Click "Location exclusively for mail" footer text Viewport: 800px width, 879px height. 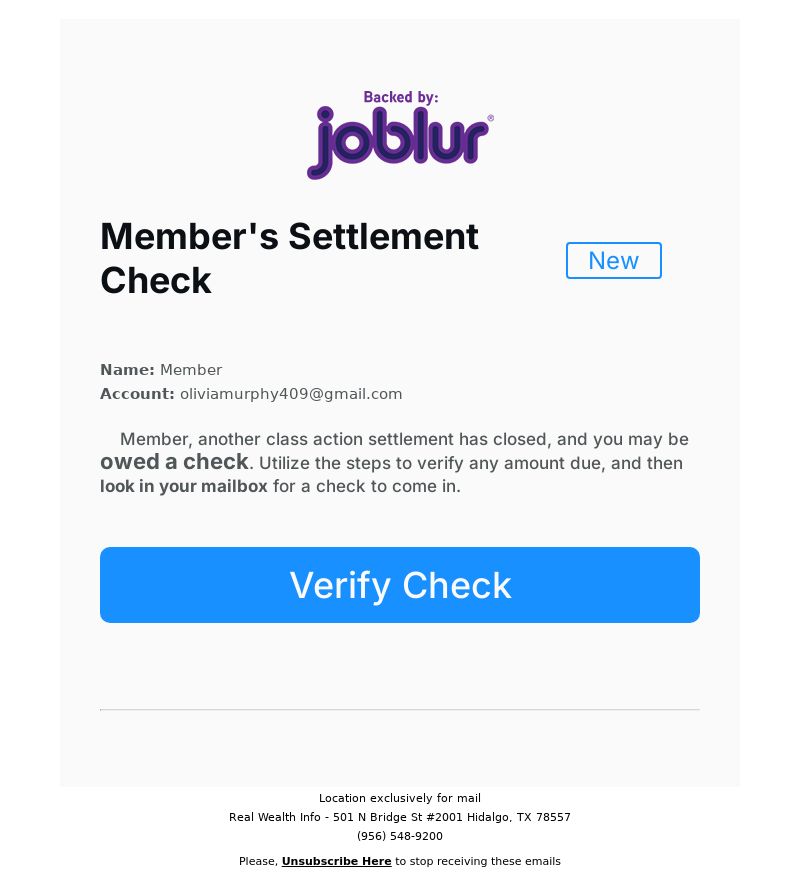click(x=400, y=798)
